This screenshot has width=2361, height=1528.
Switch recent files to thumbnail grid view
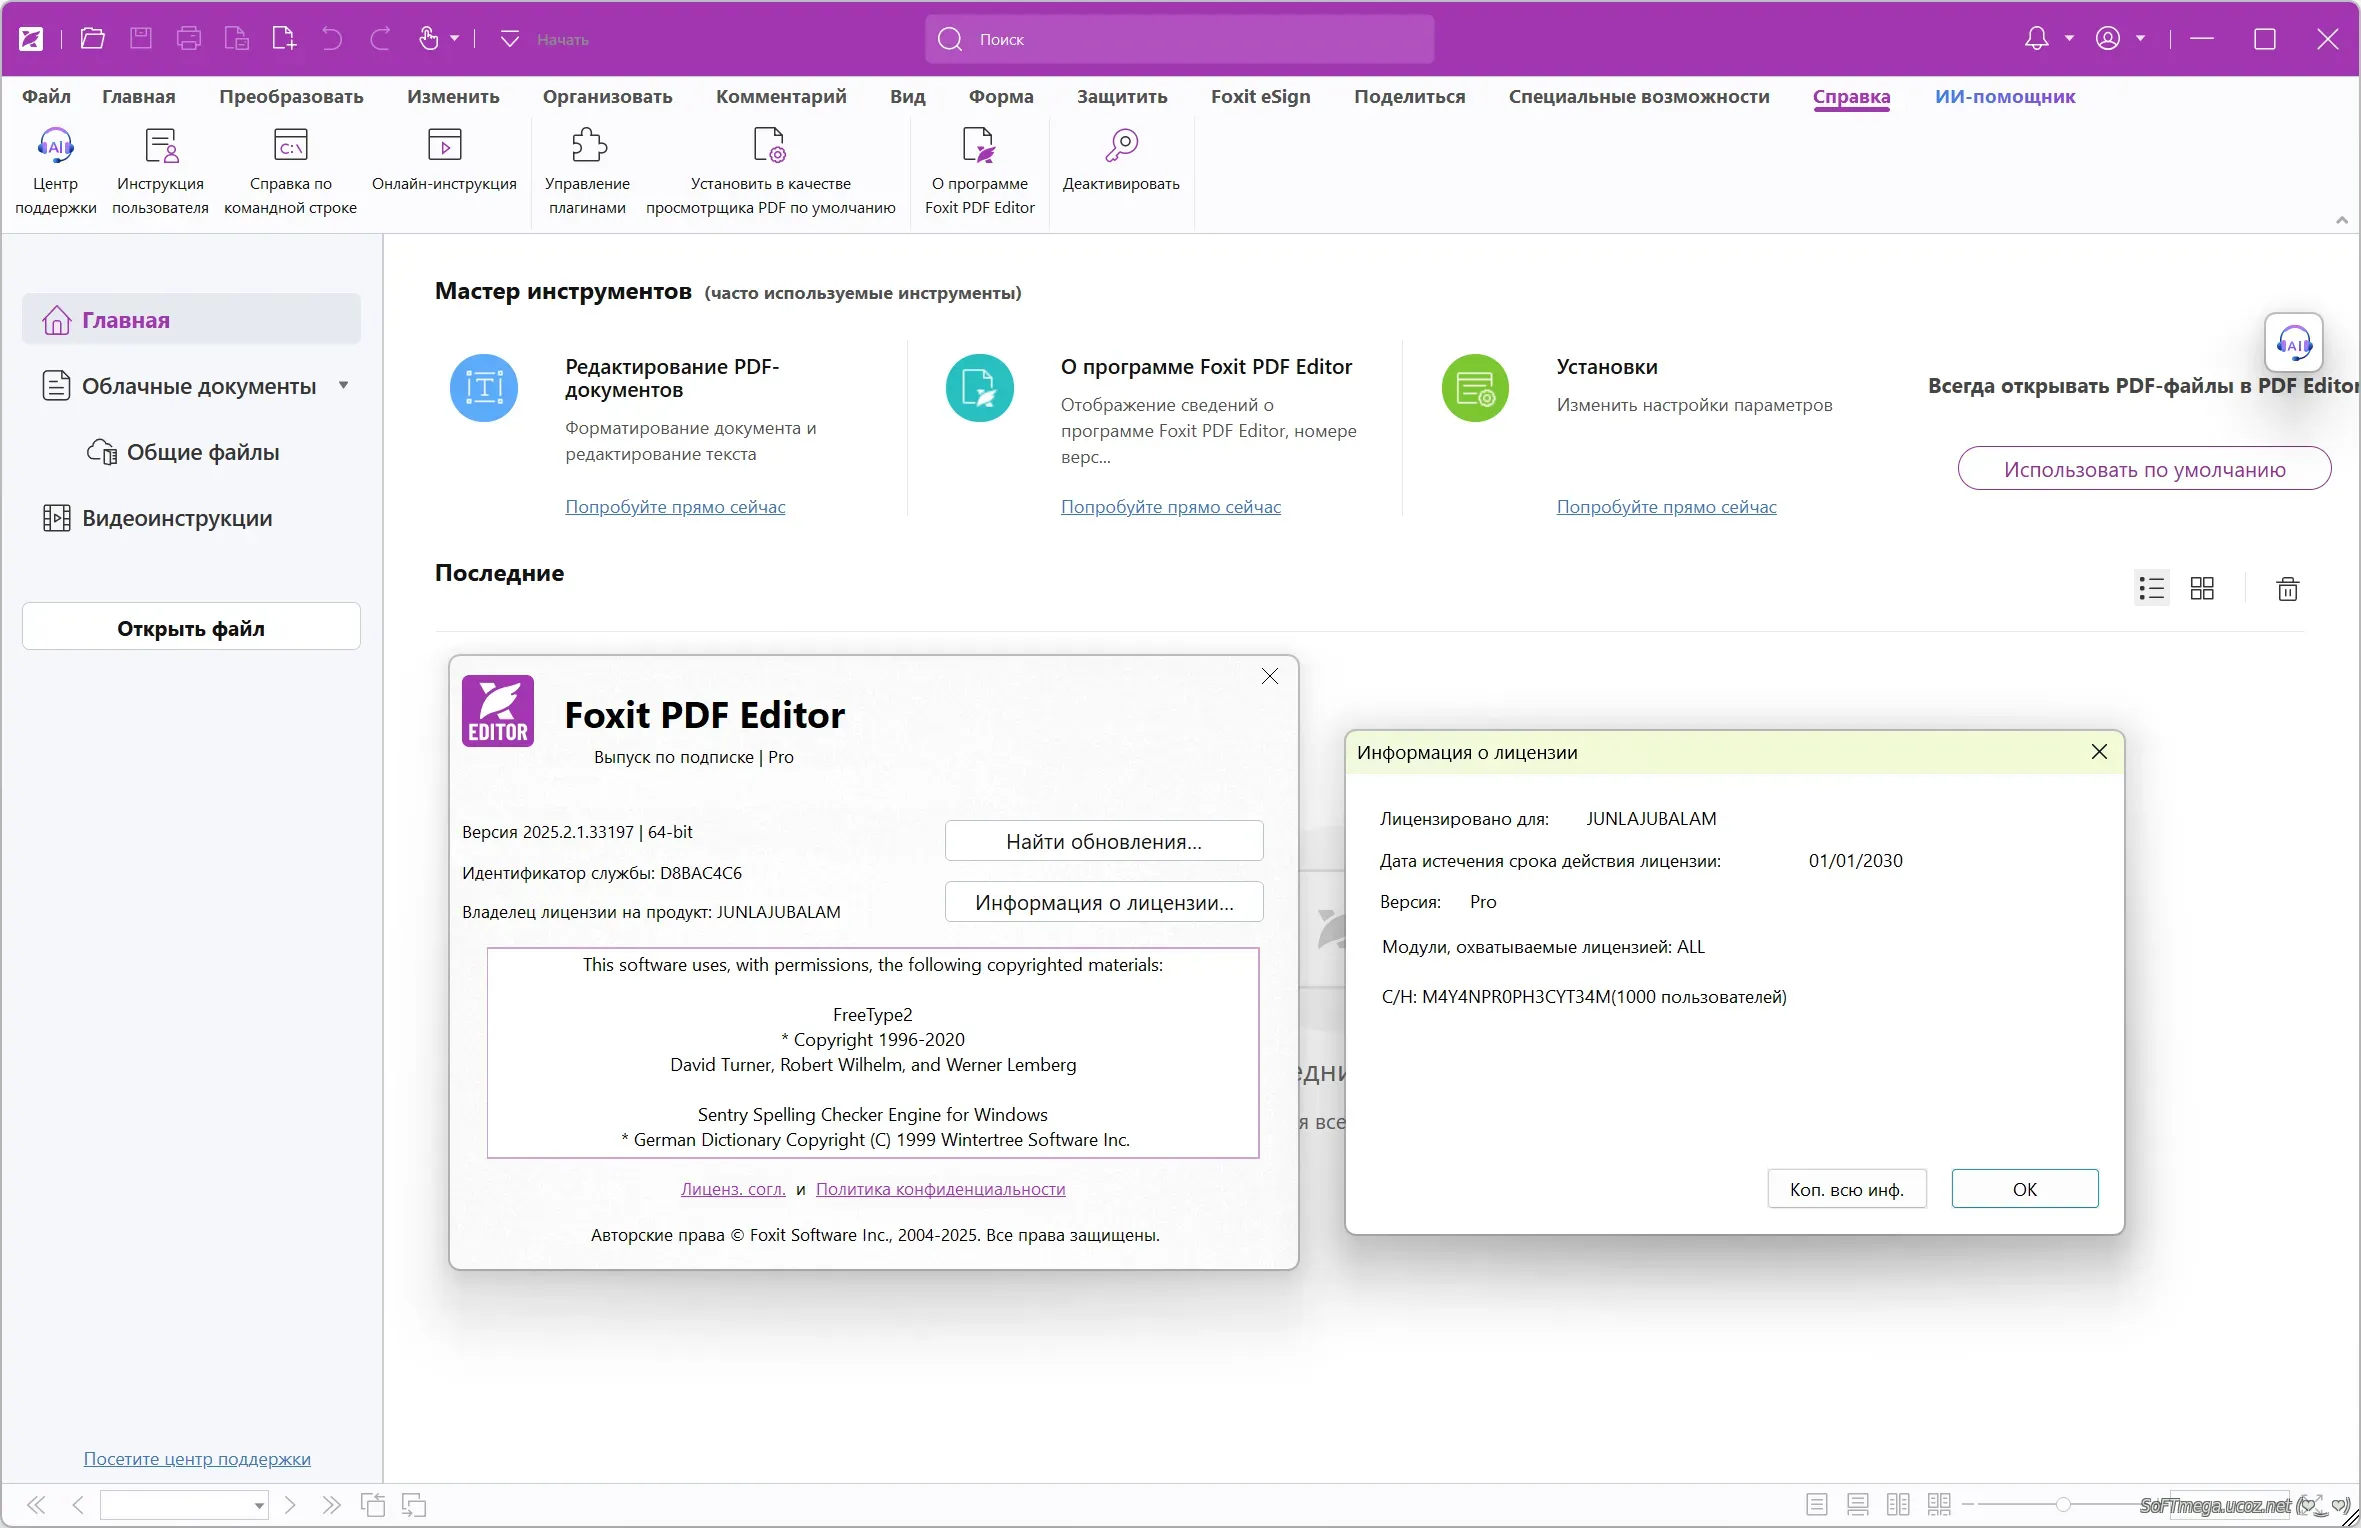[2202, 589]
